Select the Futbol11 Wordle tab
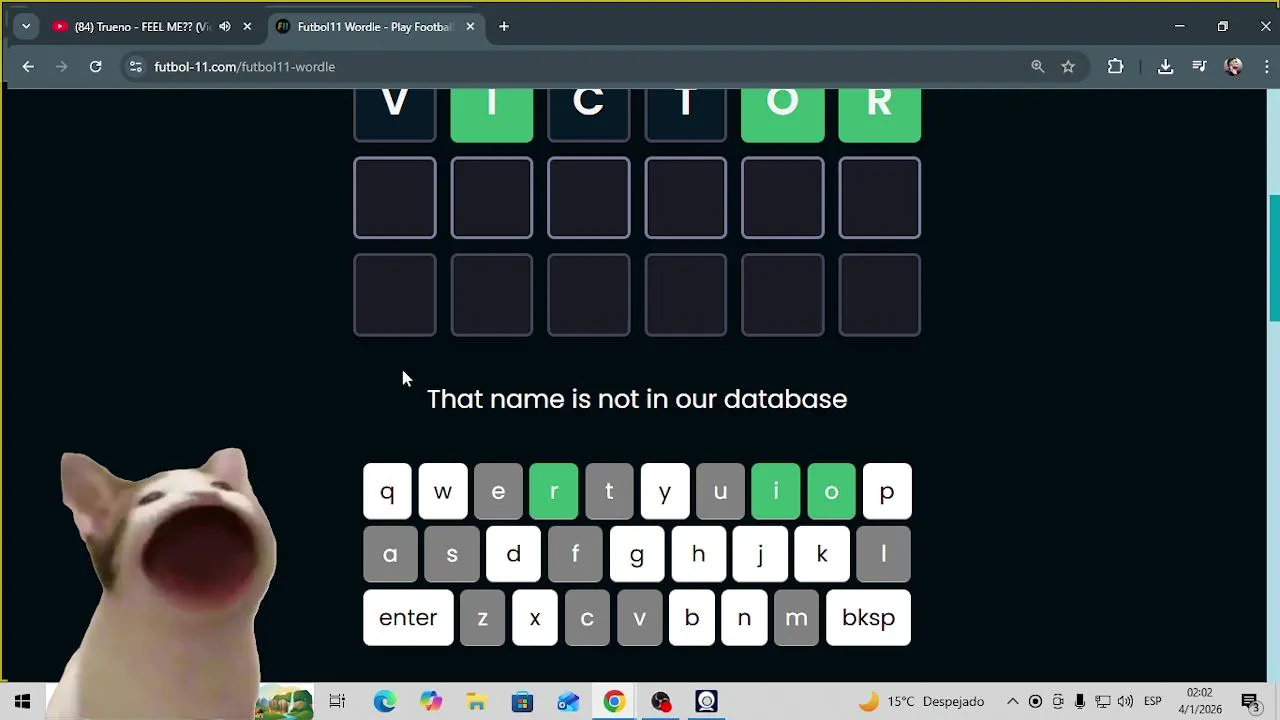The image size is (1280, 720). pyautogui.click(x=375, y=27)
